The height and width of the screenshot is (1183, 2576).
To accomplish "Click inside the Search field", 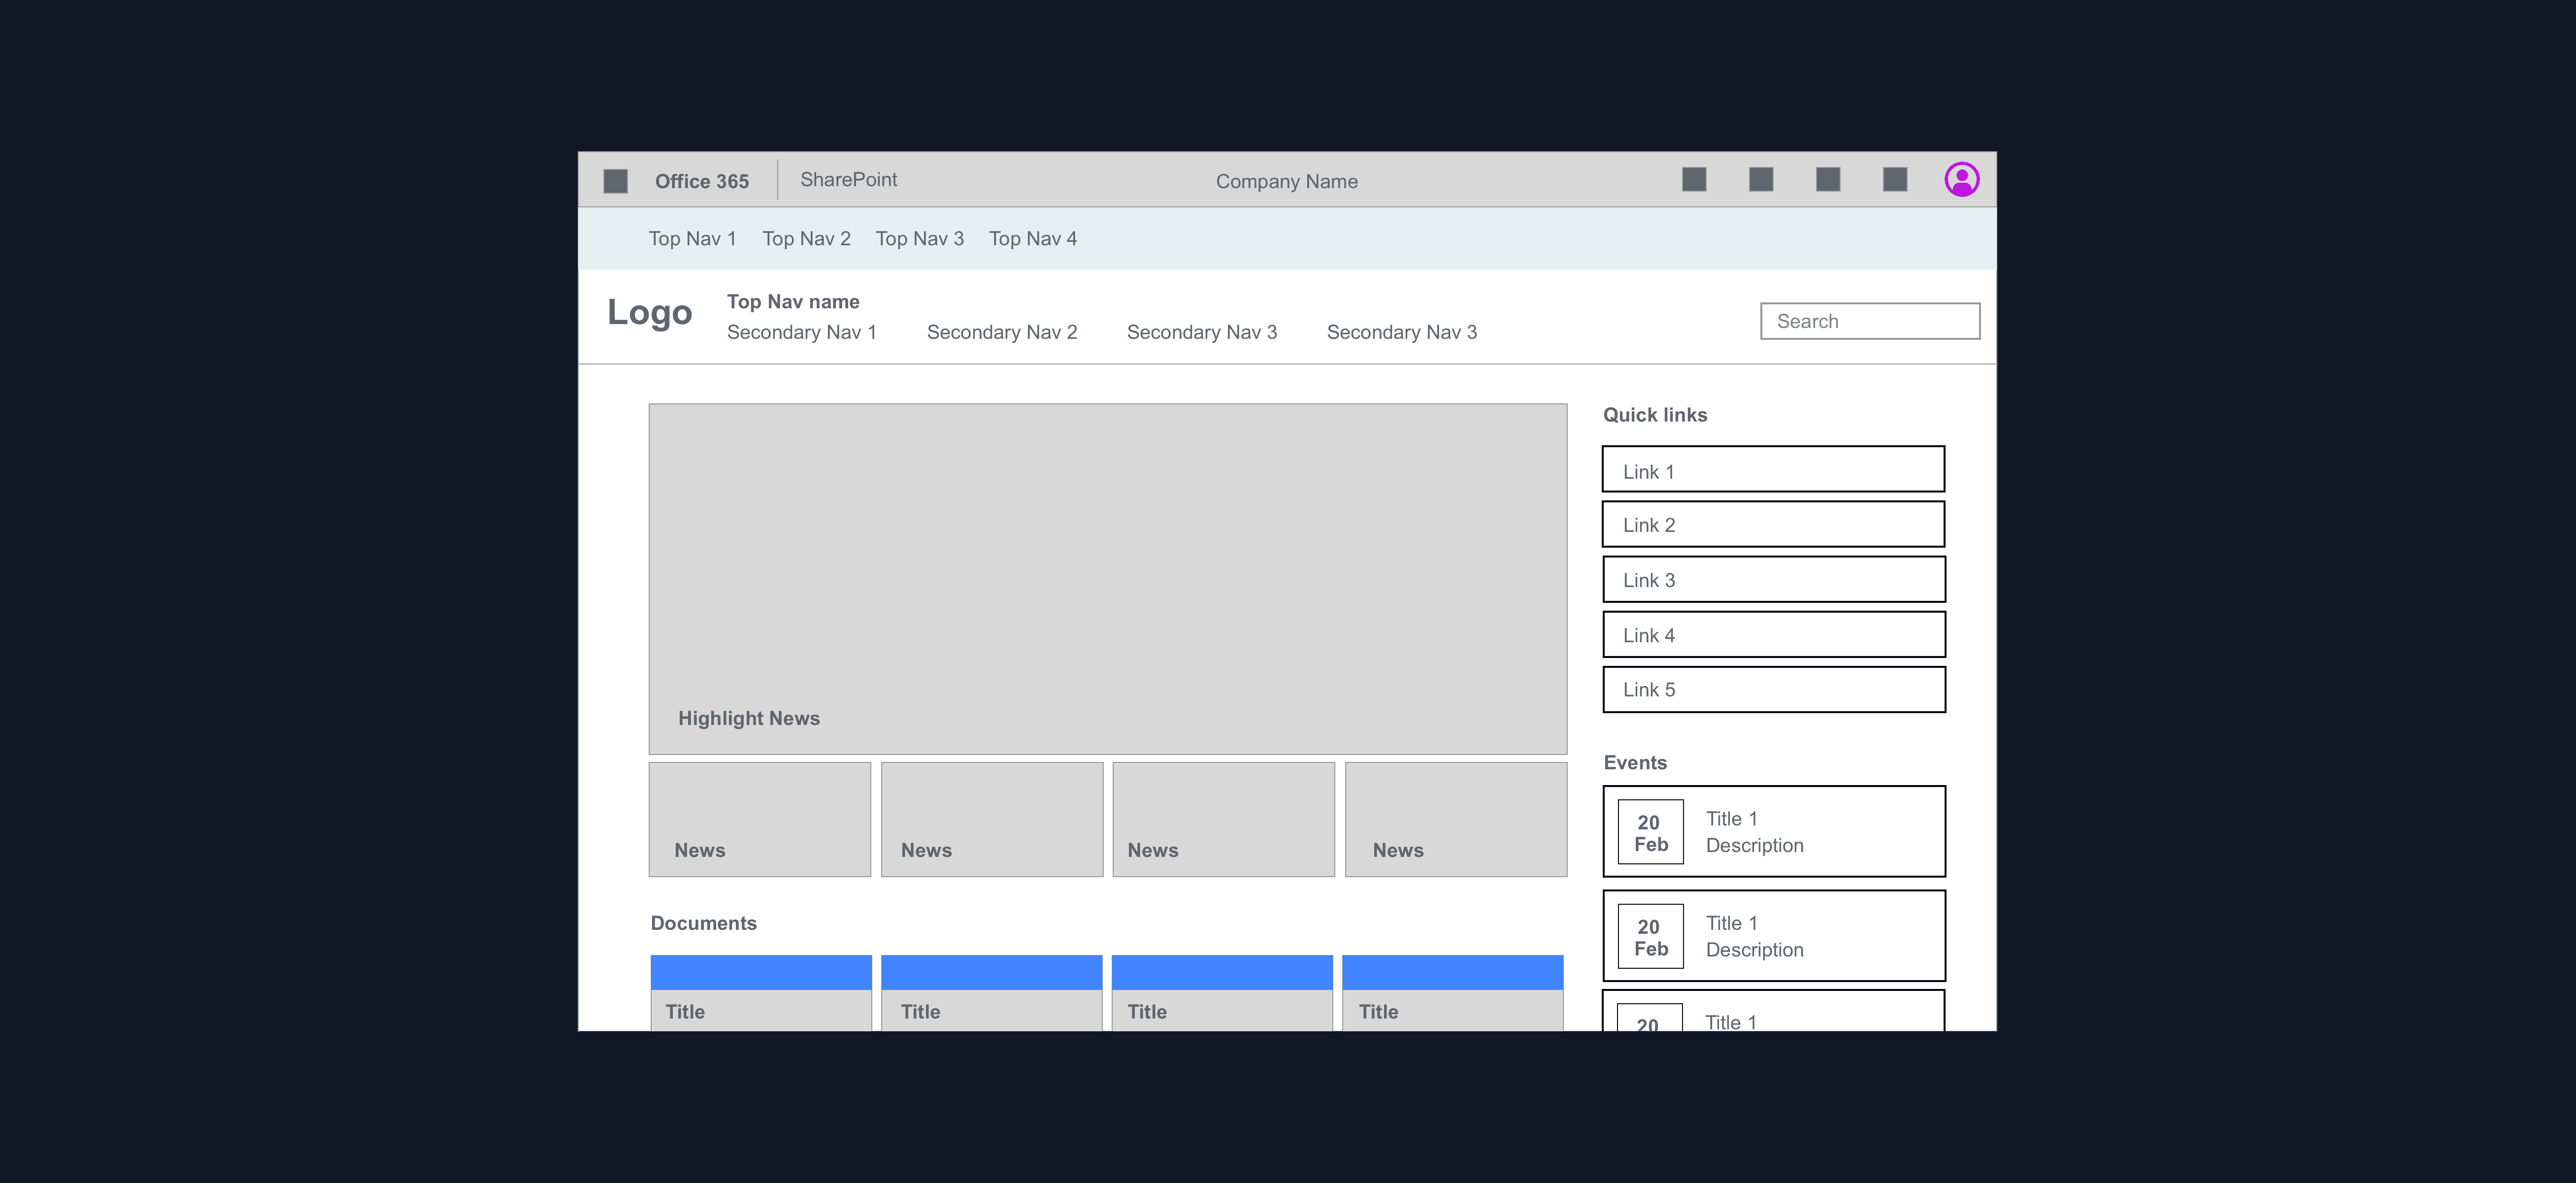I will point(1869,321).
